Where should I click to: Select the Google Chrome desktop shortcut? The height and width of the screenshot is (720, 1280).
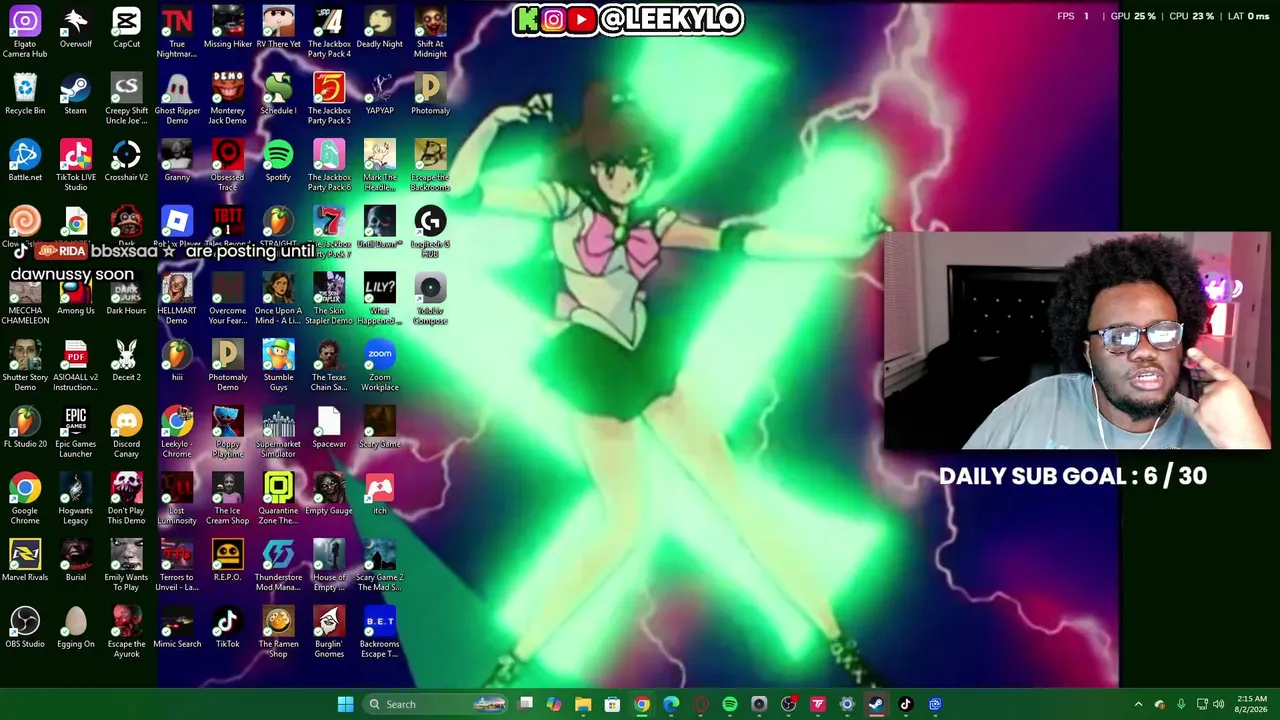[25, 499]
